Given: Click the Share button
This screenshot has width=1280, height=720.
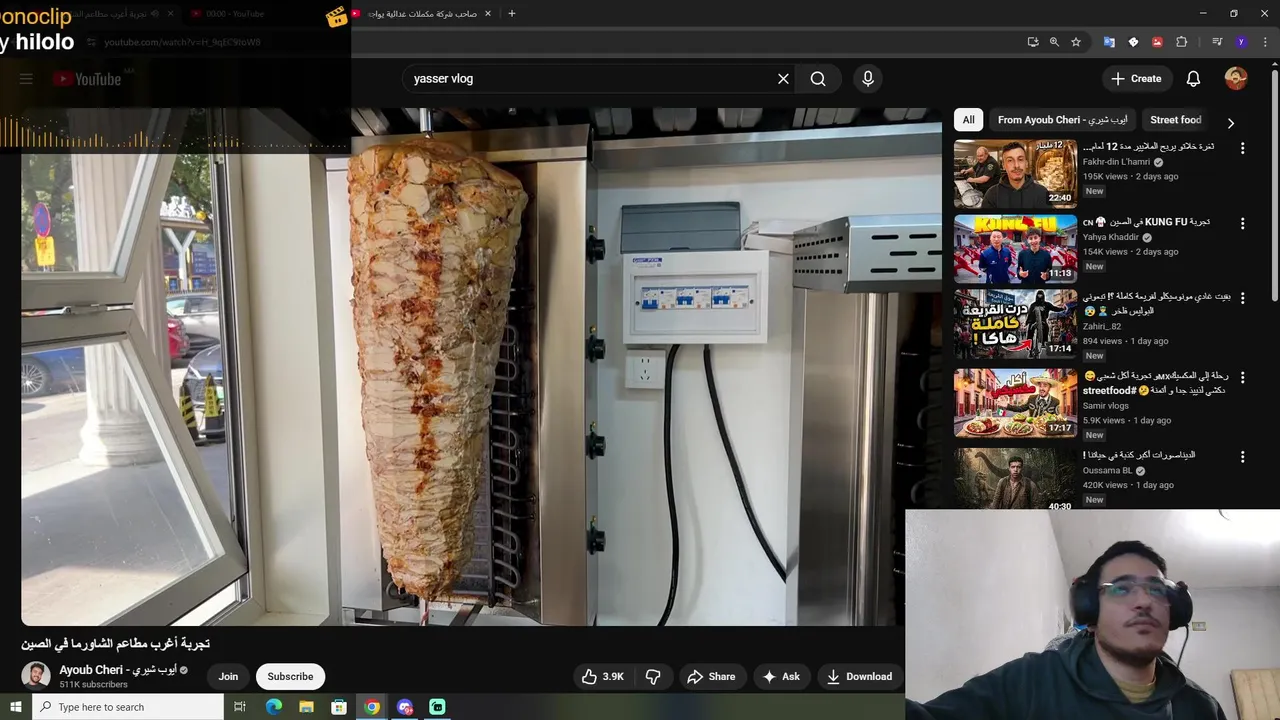Looking at the screenshot, I should [711, 677].
